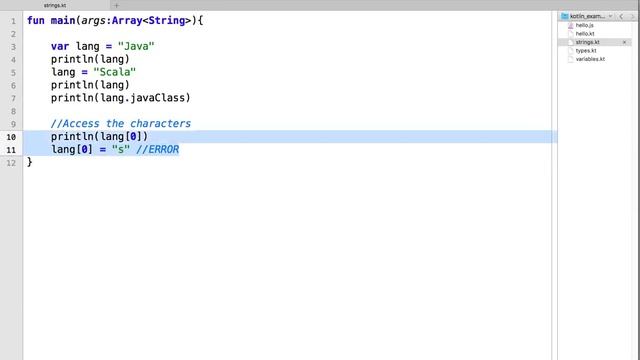Click line number 1 in the gutter
Image resolution: width=640 pixels, height=360 pixels.
pyautogui.click(x=13, y=21)
